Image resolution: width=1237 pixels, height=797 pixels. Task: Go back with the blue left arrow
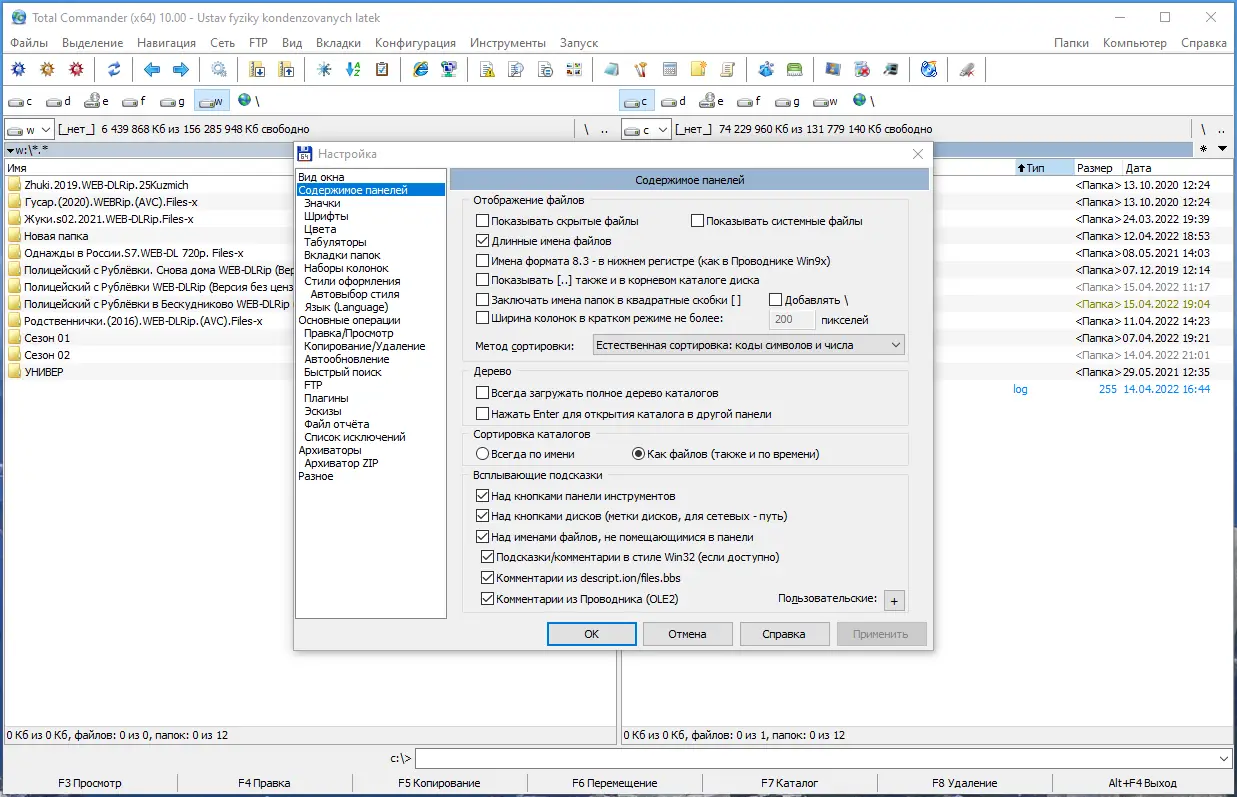152,69
